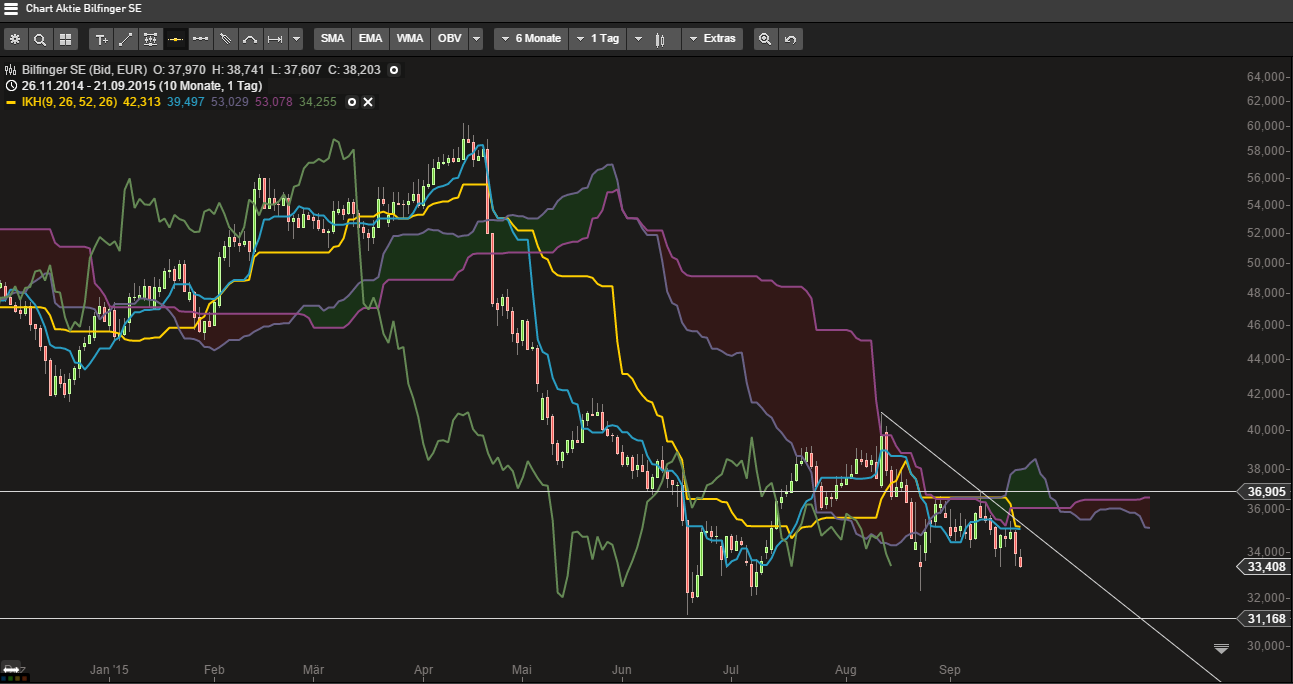Screen dimensions: 1293x684
Task: Add WMA indicator
Action: click(x=410, y=39)
